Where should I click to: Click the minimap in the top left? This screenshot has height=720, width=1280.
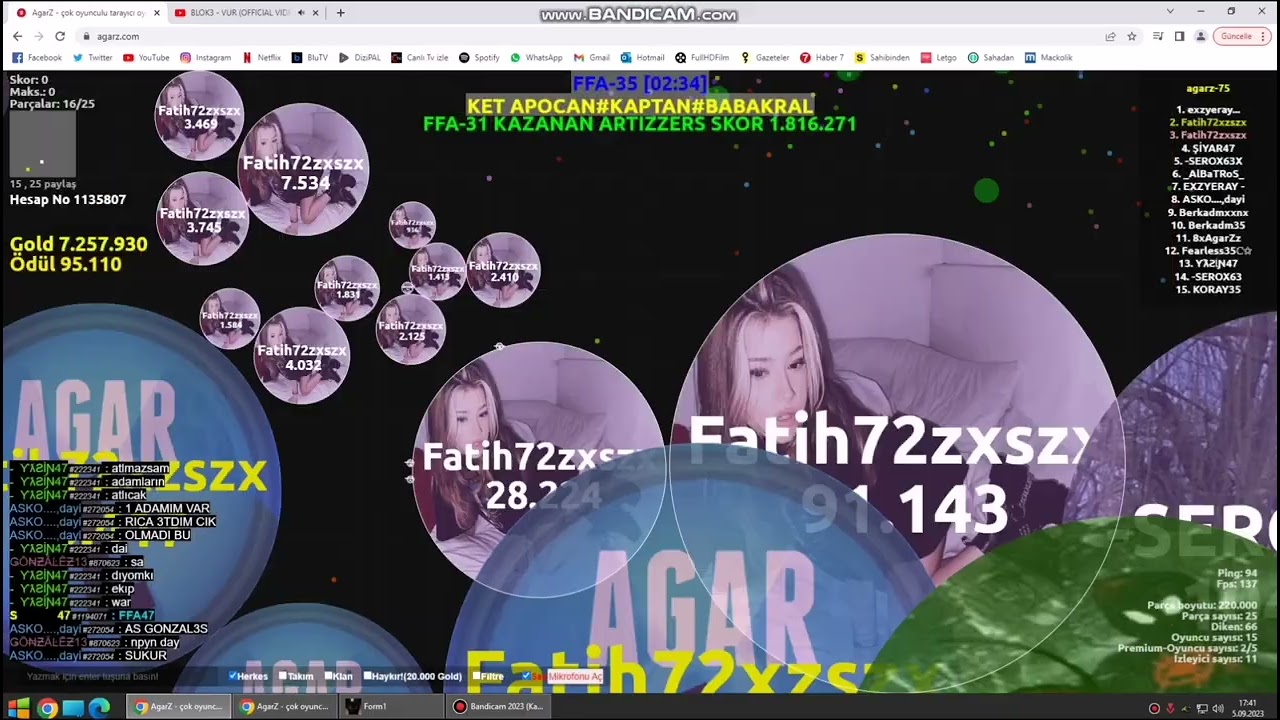43,144
